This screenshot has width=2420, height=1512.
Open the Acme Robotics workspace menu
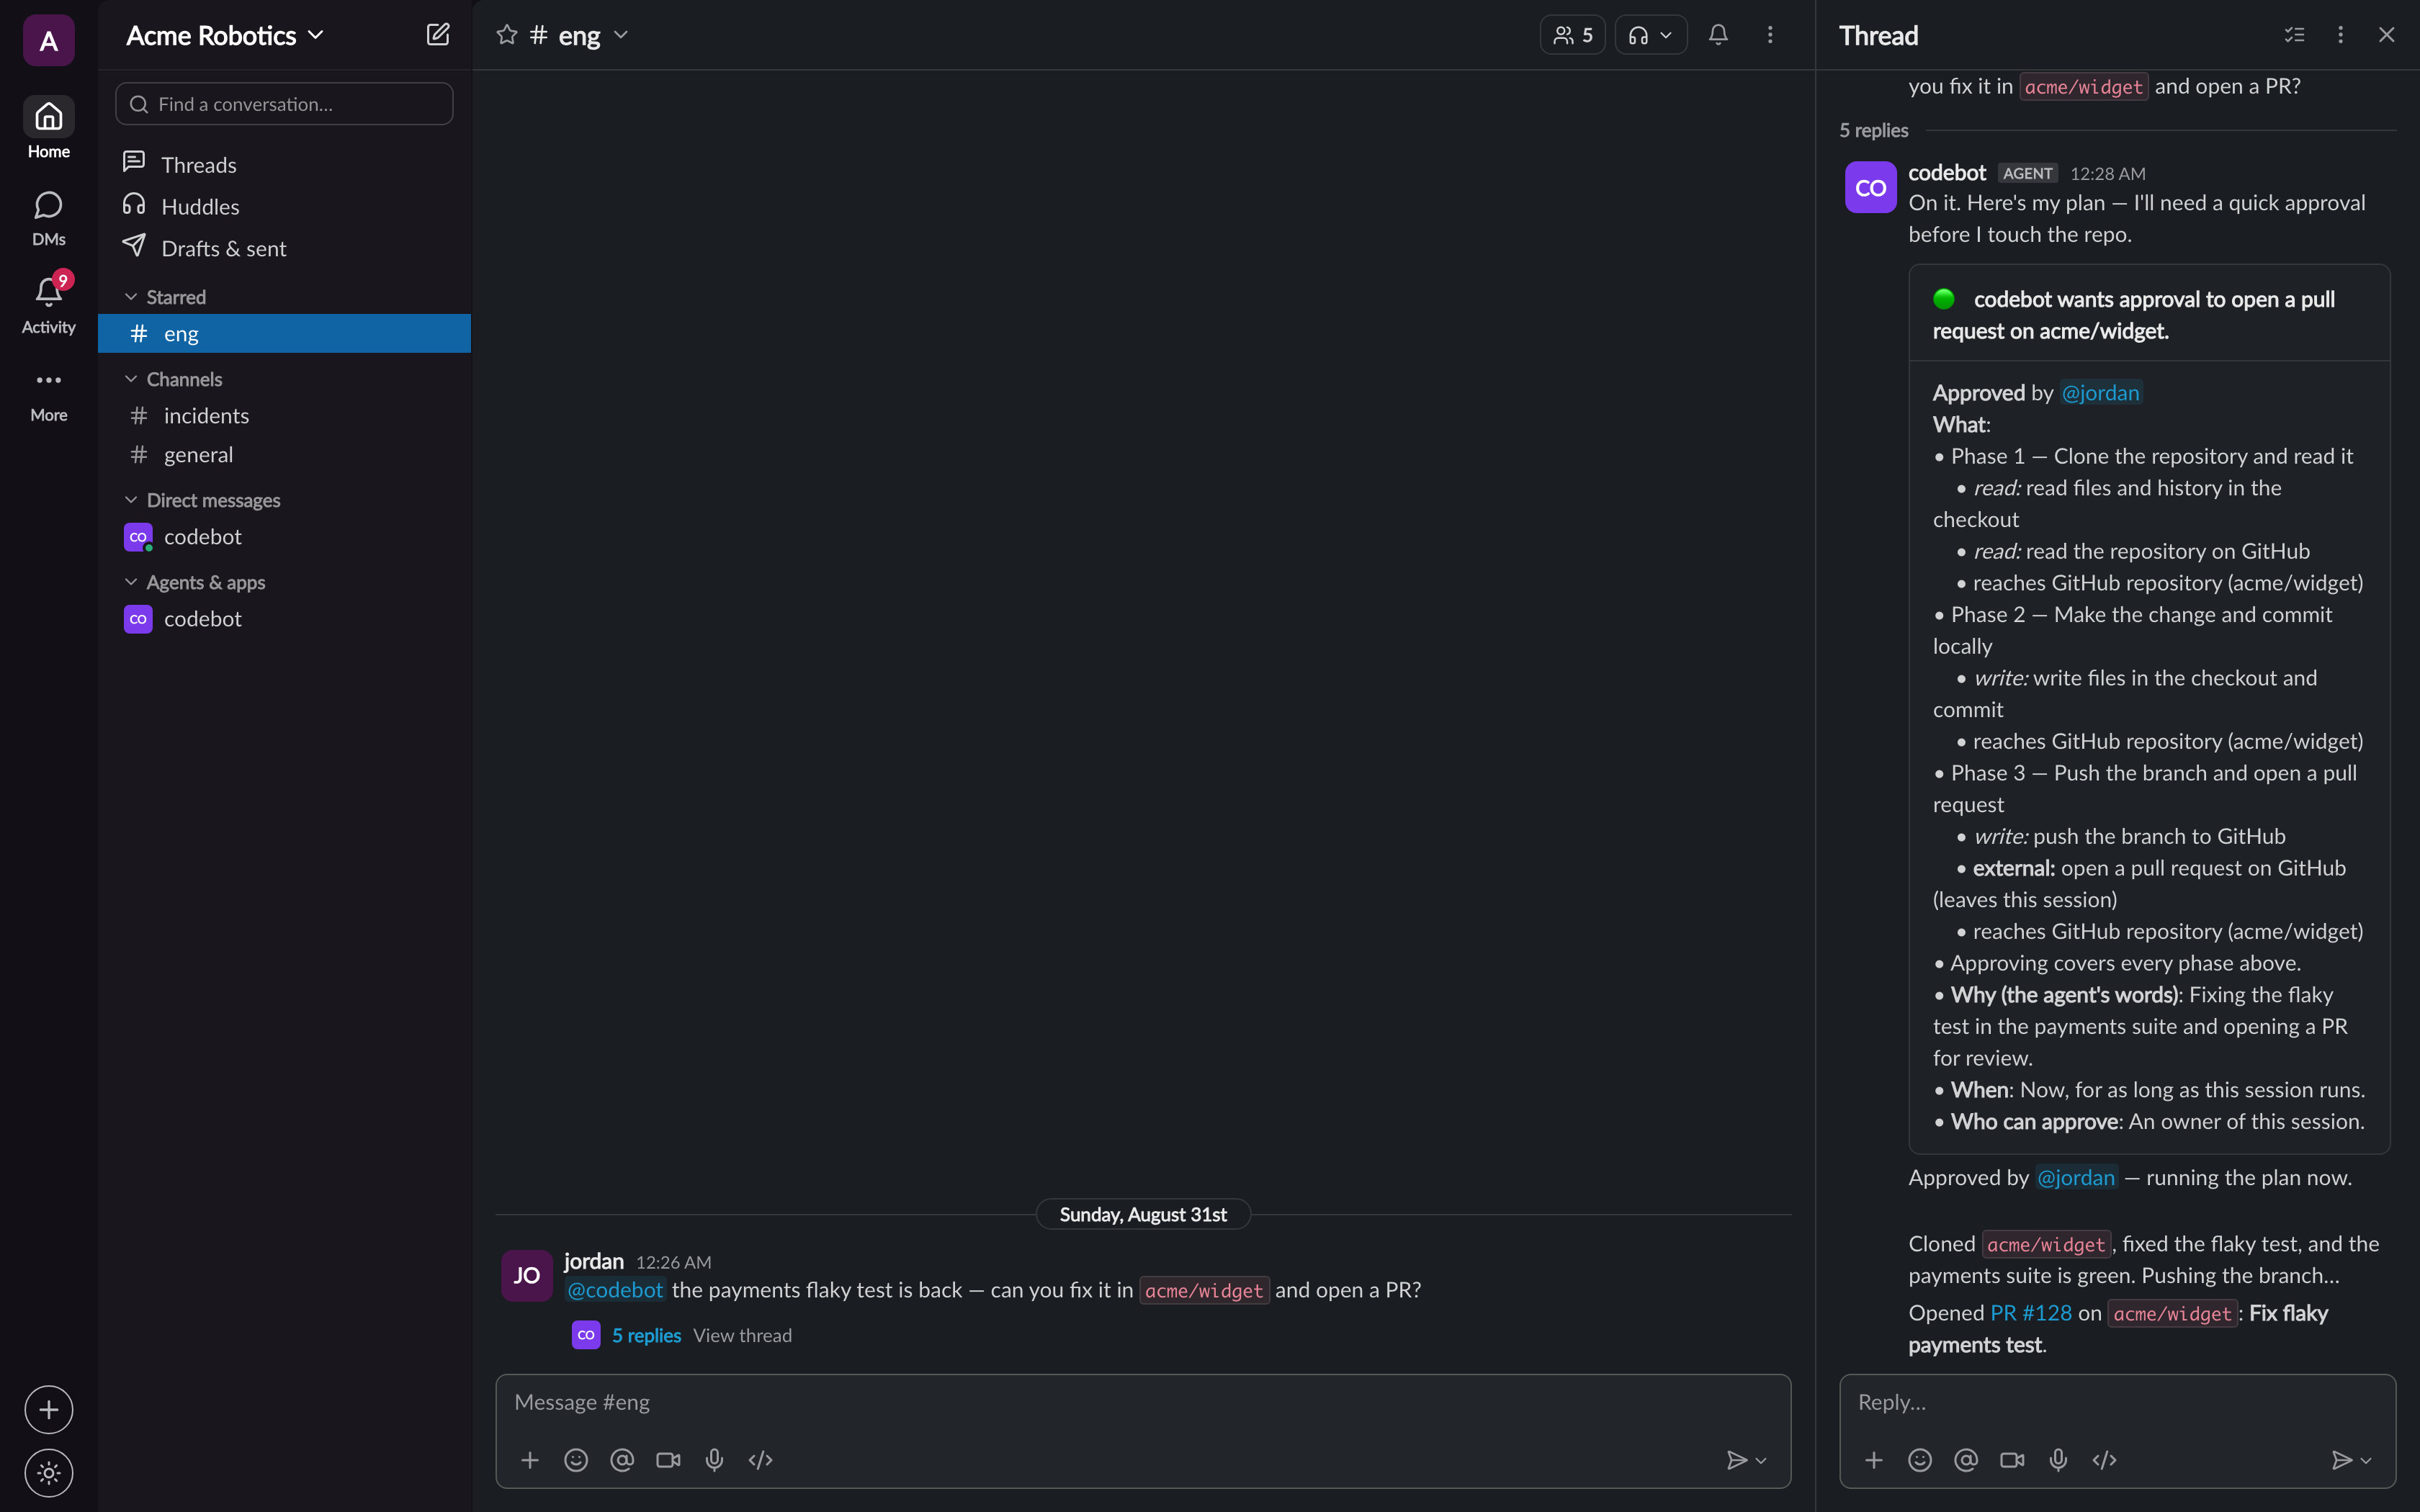[x=225, y=35]
